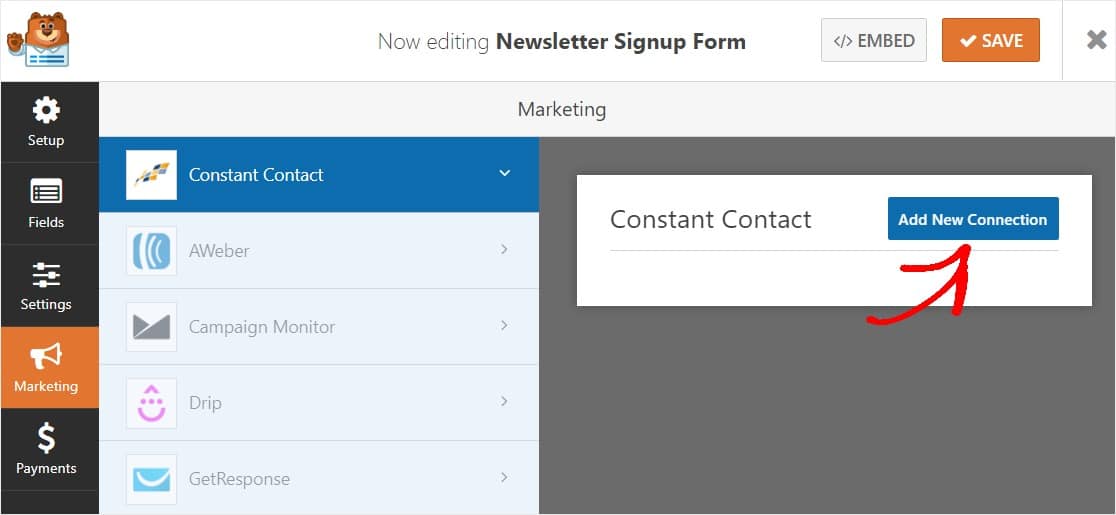Open the Setup gear icon
Screen dimensions: 1116x515
point(46,110)
